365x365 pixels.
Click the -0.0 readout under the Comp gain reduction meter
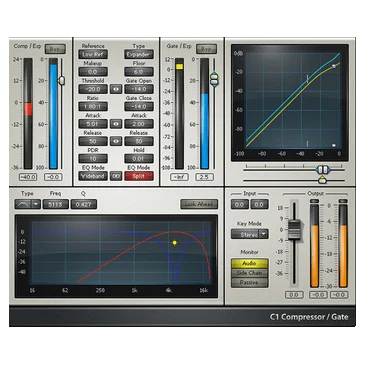pos(53,177)
